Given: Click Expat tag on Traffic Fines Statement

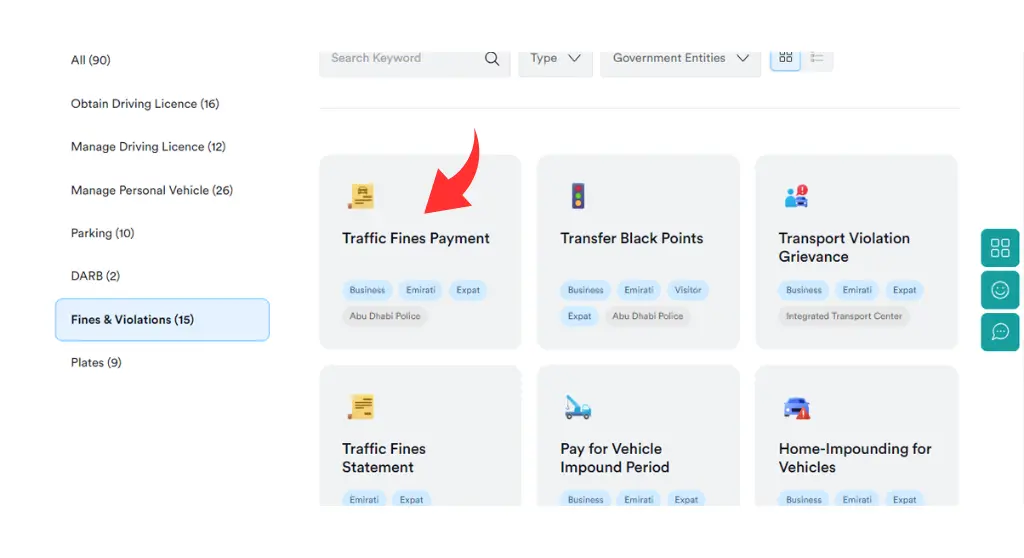Looking at the screenshot, I should 411,499.
